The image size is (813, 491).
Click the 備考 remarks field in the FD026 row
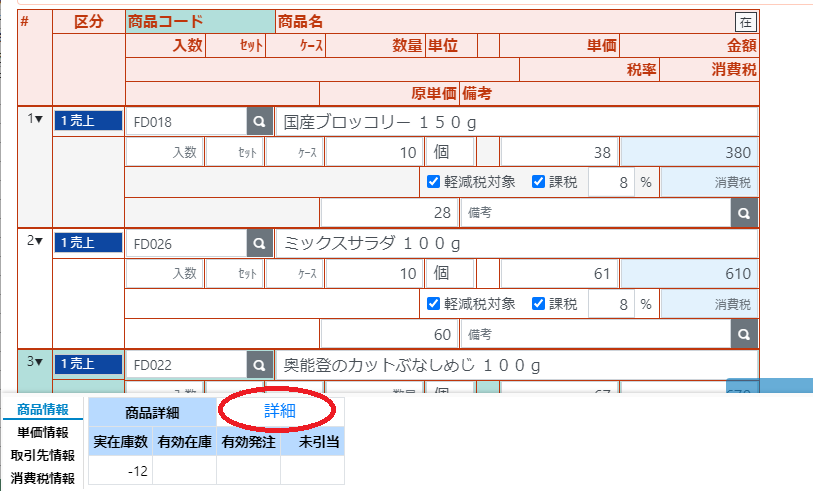pyautogui.click(x=596, y=334)
